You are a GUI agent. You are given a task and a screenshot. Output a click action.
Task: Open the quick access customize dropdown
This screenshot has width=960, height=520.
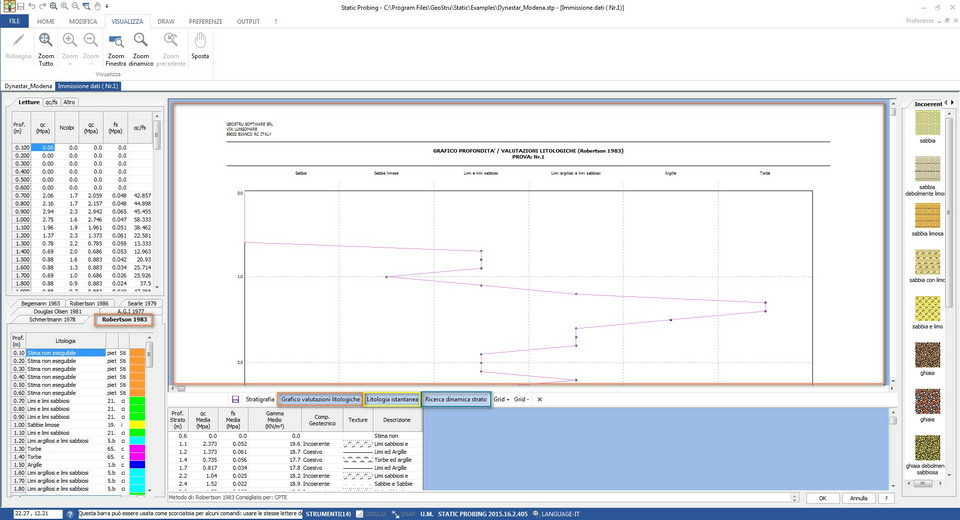click(x=107, y=6)
